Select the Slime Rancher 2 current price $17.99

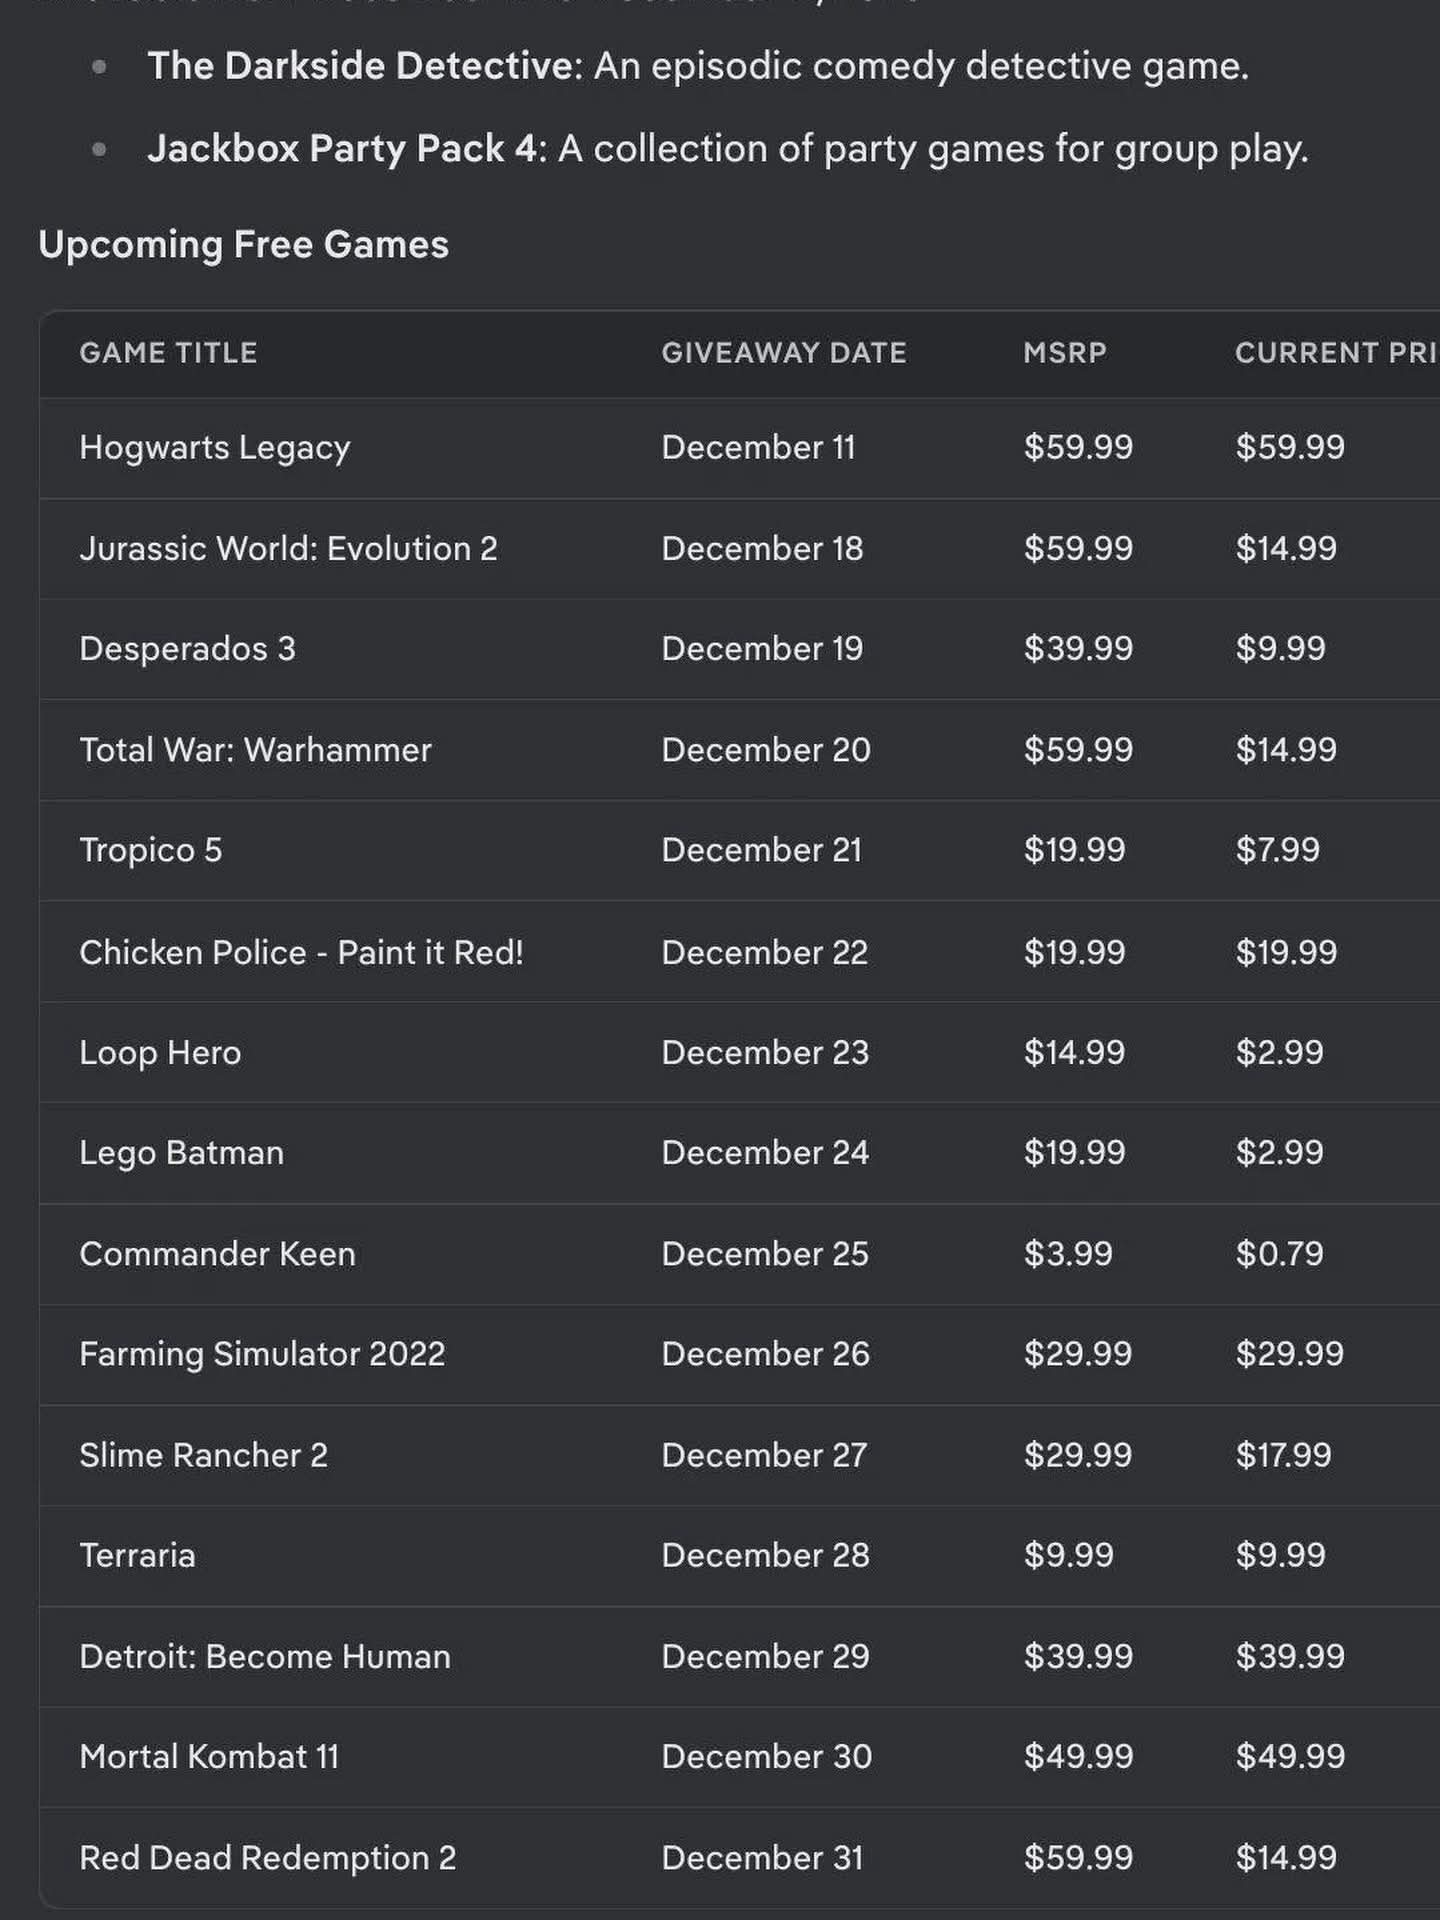click(x=1283, y=1455)
